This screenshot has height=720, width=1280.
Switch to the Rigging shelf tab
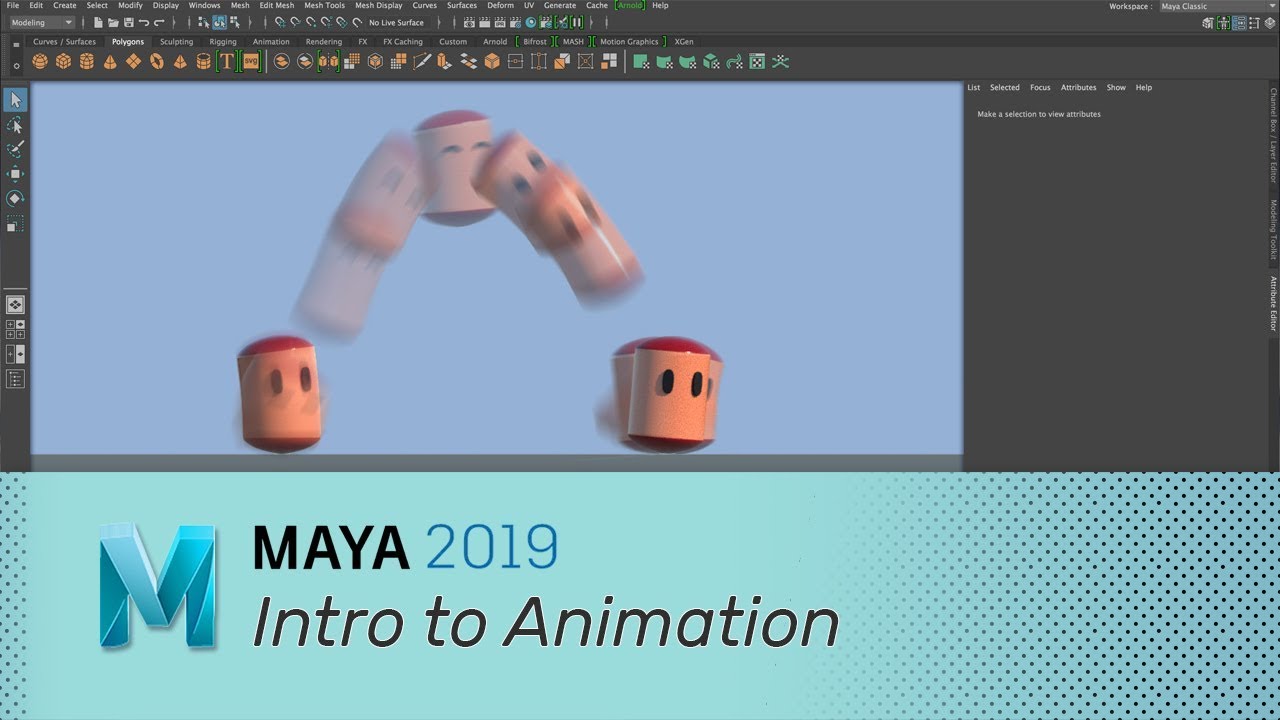(223, 42)
